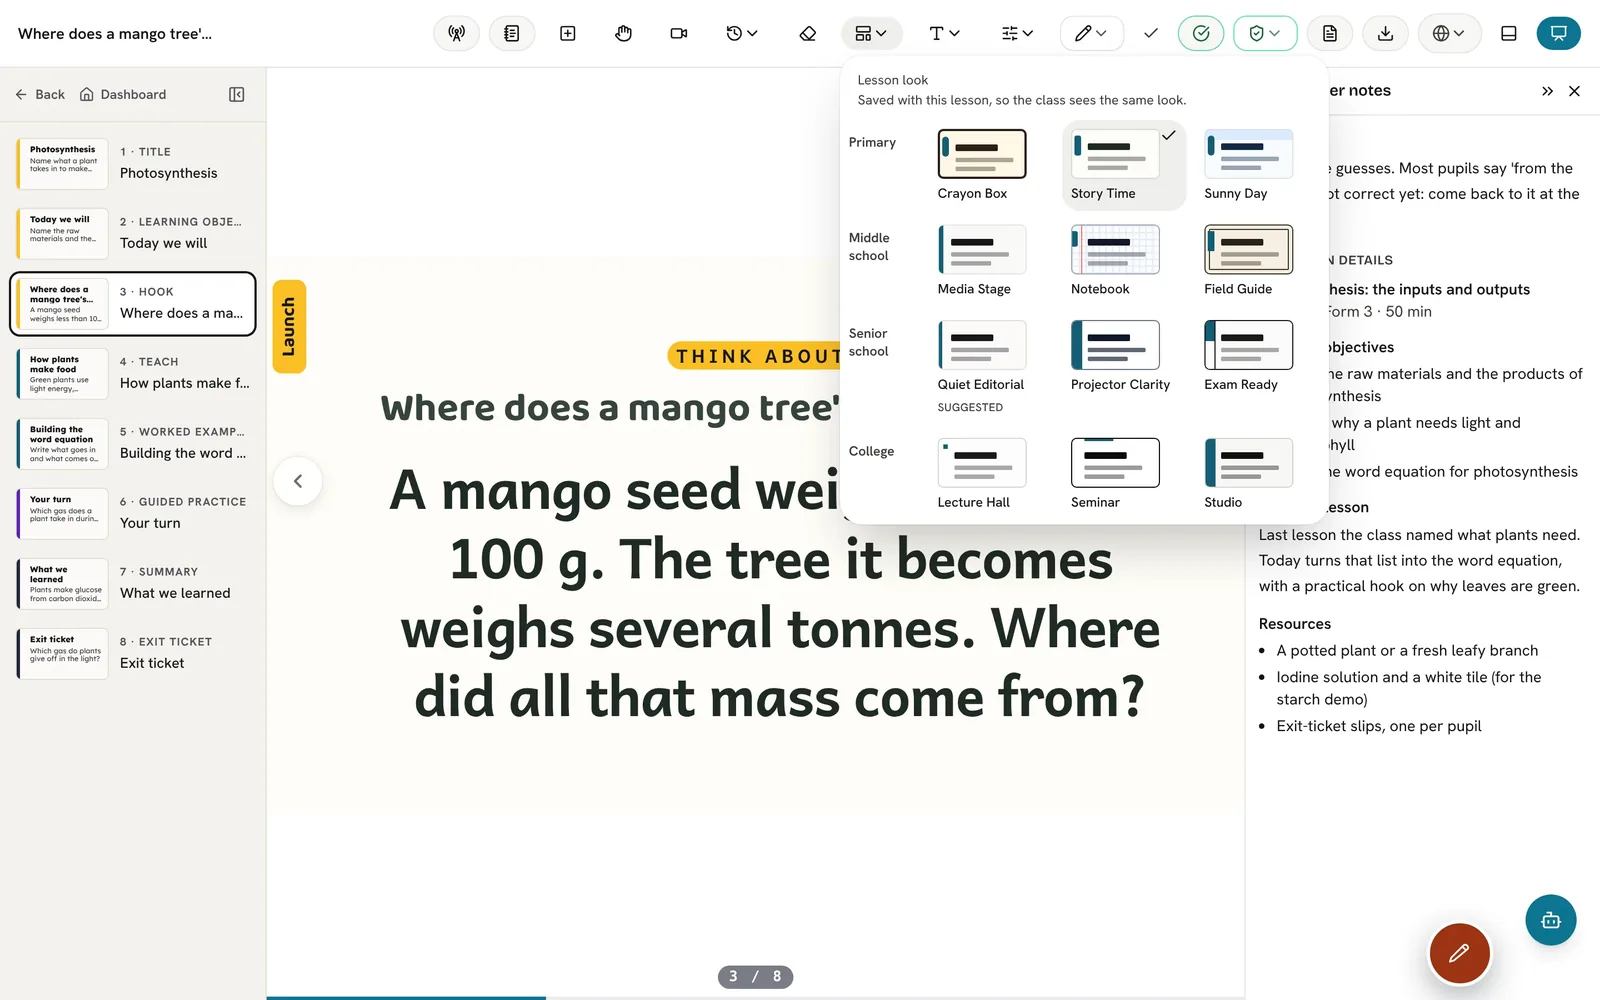Choose the Seminar college look
Screen dimensions: 1600x1000
[1115, 474]
